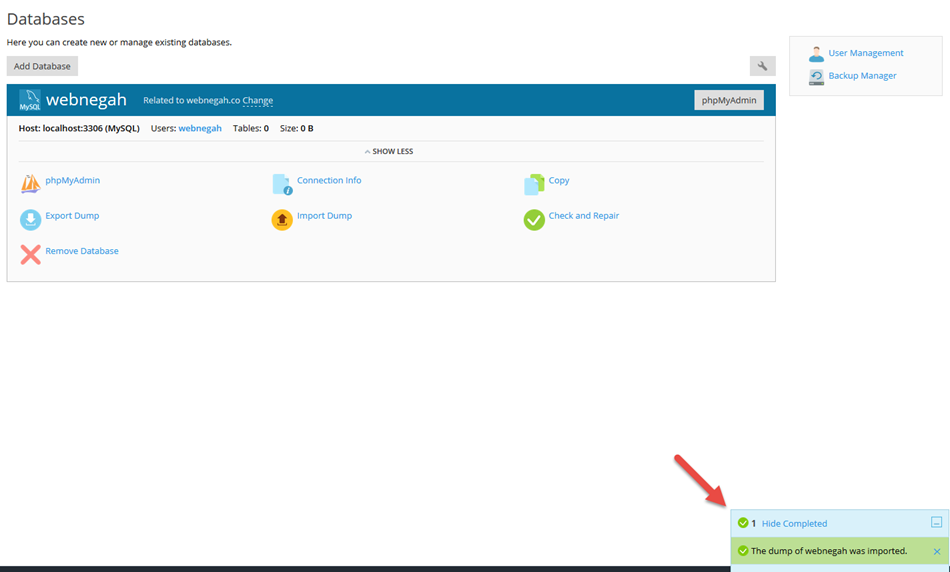Click the phpMyAdmin sailboat icon
The image size is (950, 572).
click(x=30, y=184)
